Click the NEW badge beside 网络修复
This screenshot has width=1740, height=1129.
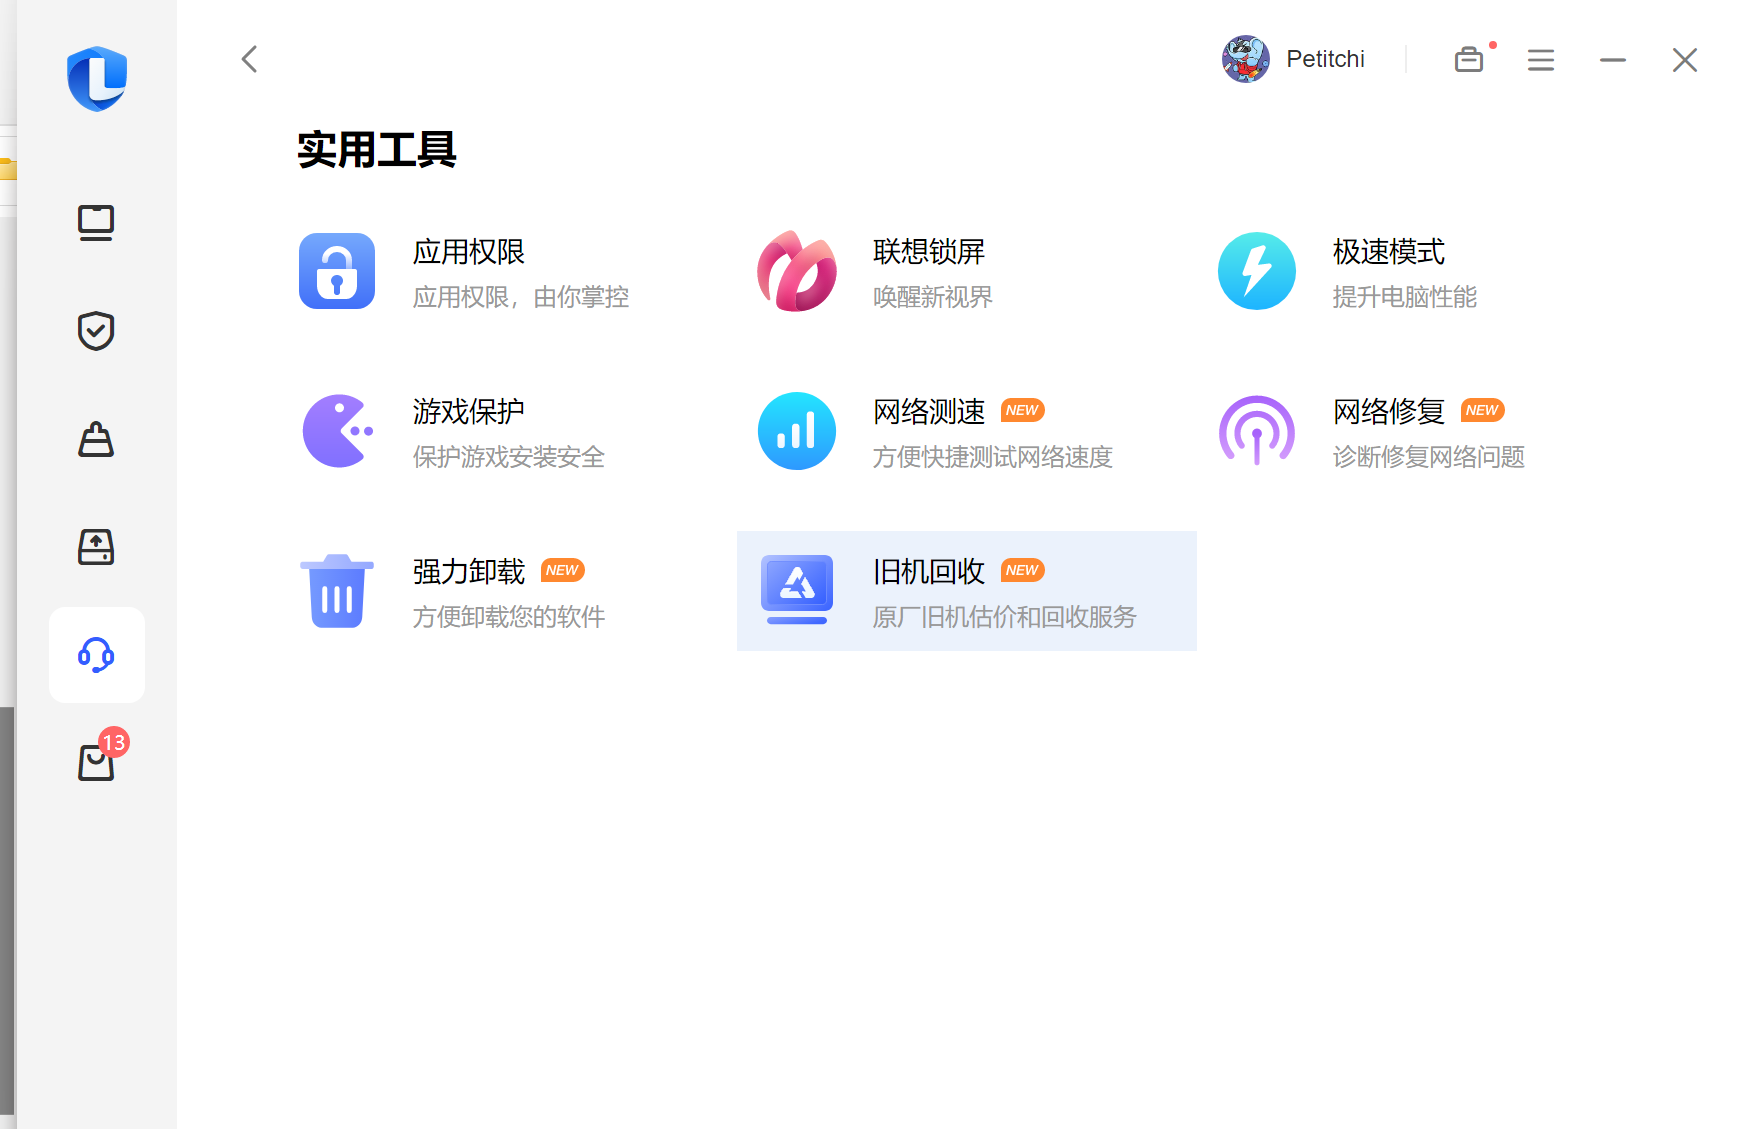1482,410
